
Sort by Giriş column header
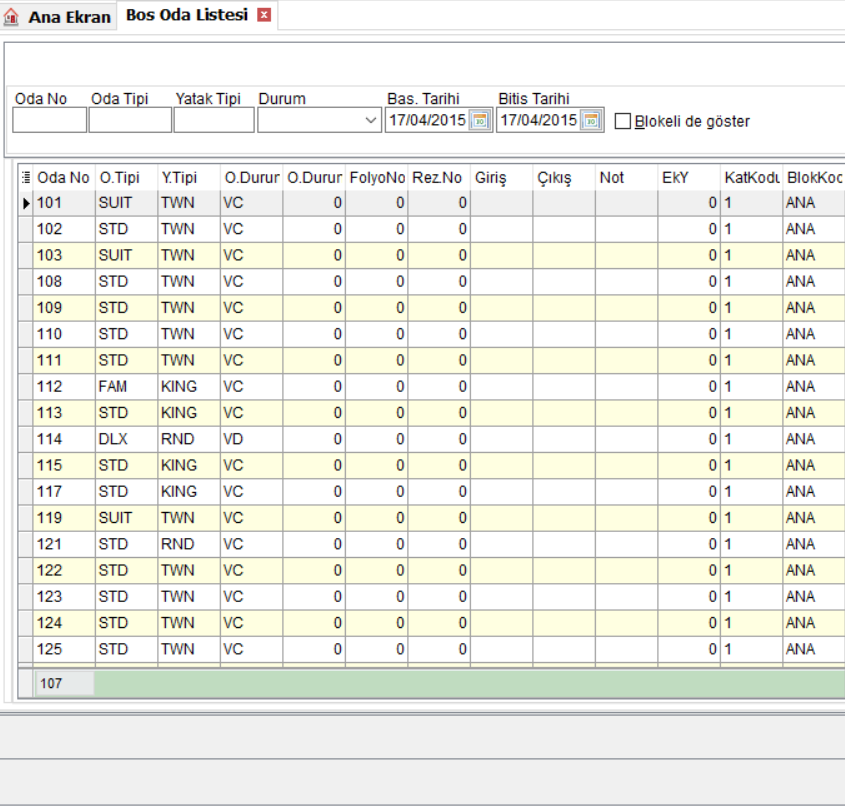[x=501, y=177]
